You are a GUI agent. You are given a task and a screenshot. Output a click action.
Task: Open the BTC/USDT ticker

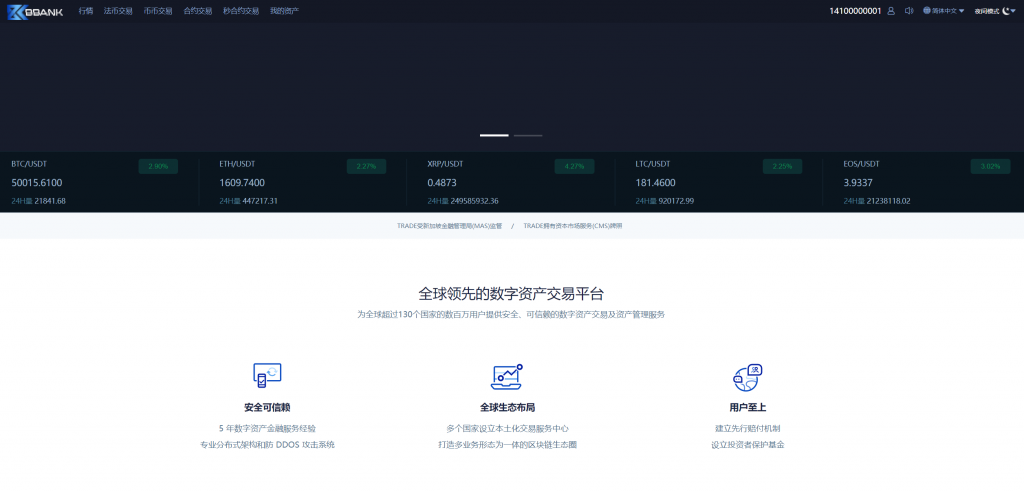tap(29, 164)
